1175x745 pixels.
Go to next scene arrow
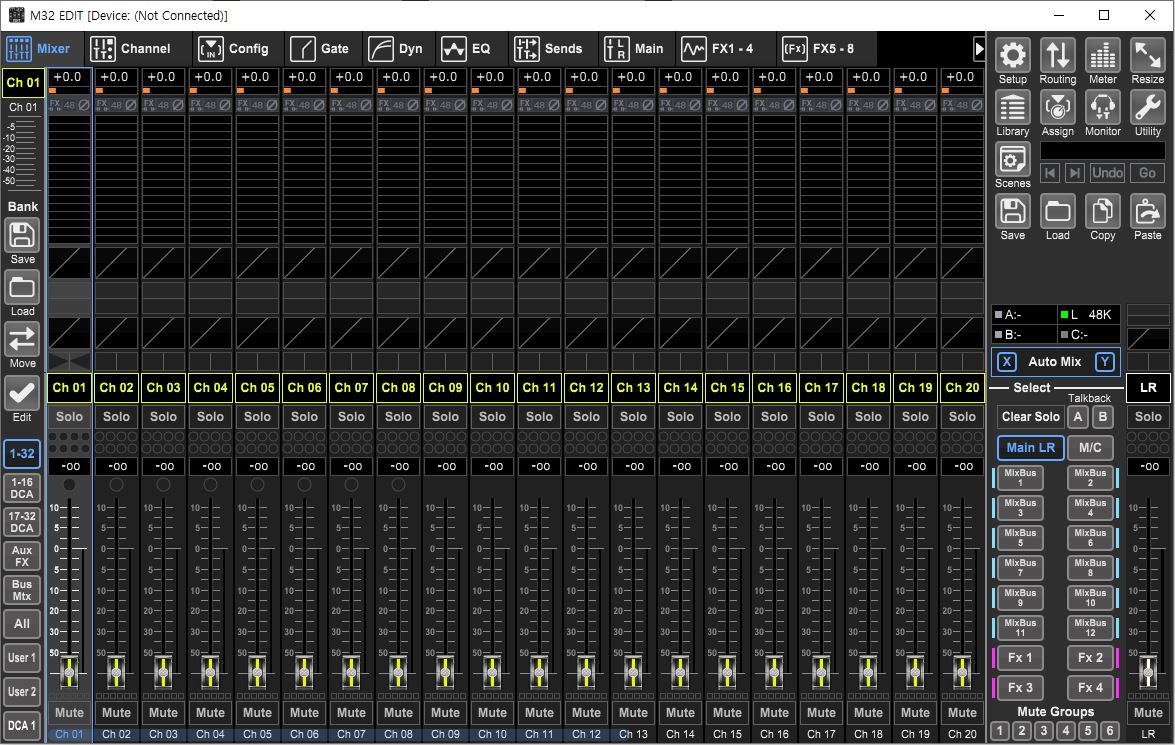(1075, 173)
